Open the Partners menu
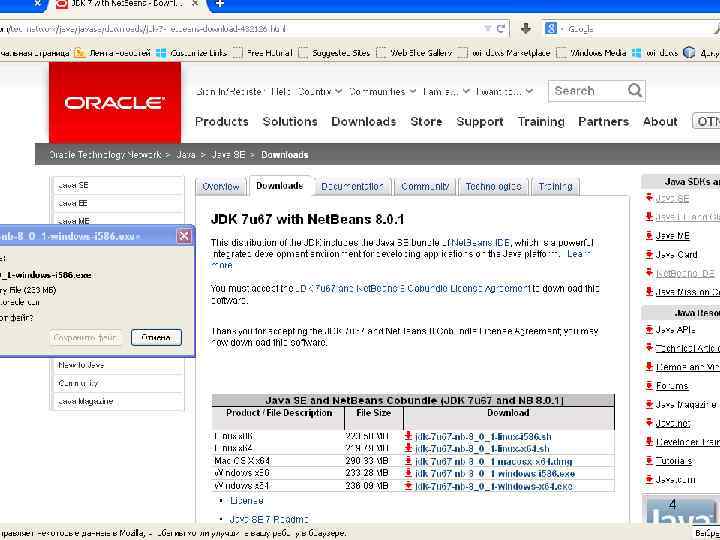Image resolution: width=720 pixels, height=540 pixels. coord(603,122)
